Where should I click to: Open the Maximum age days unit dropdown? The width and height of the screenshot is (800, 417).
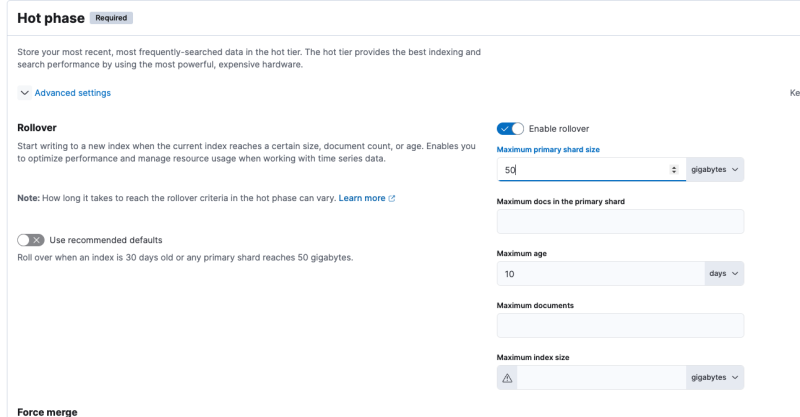click(x=723, y=274)
